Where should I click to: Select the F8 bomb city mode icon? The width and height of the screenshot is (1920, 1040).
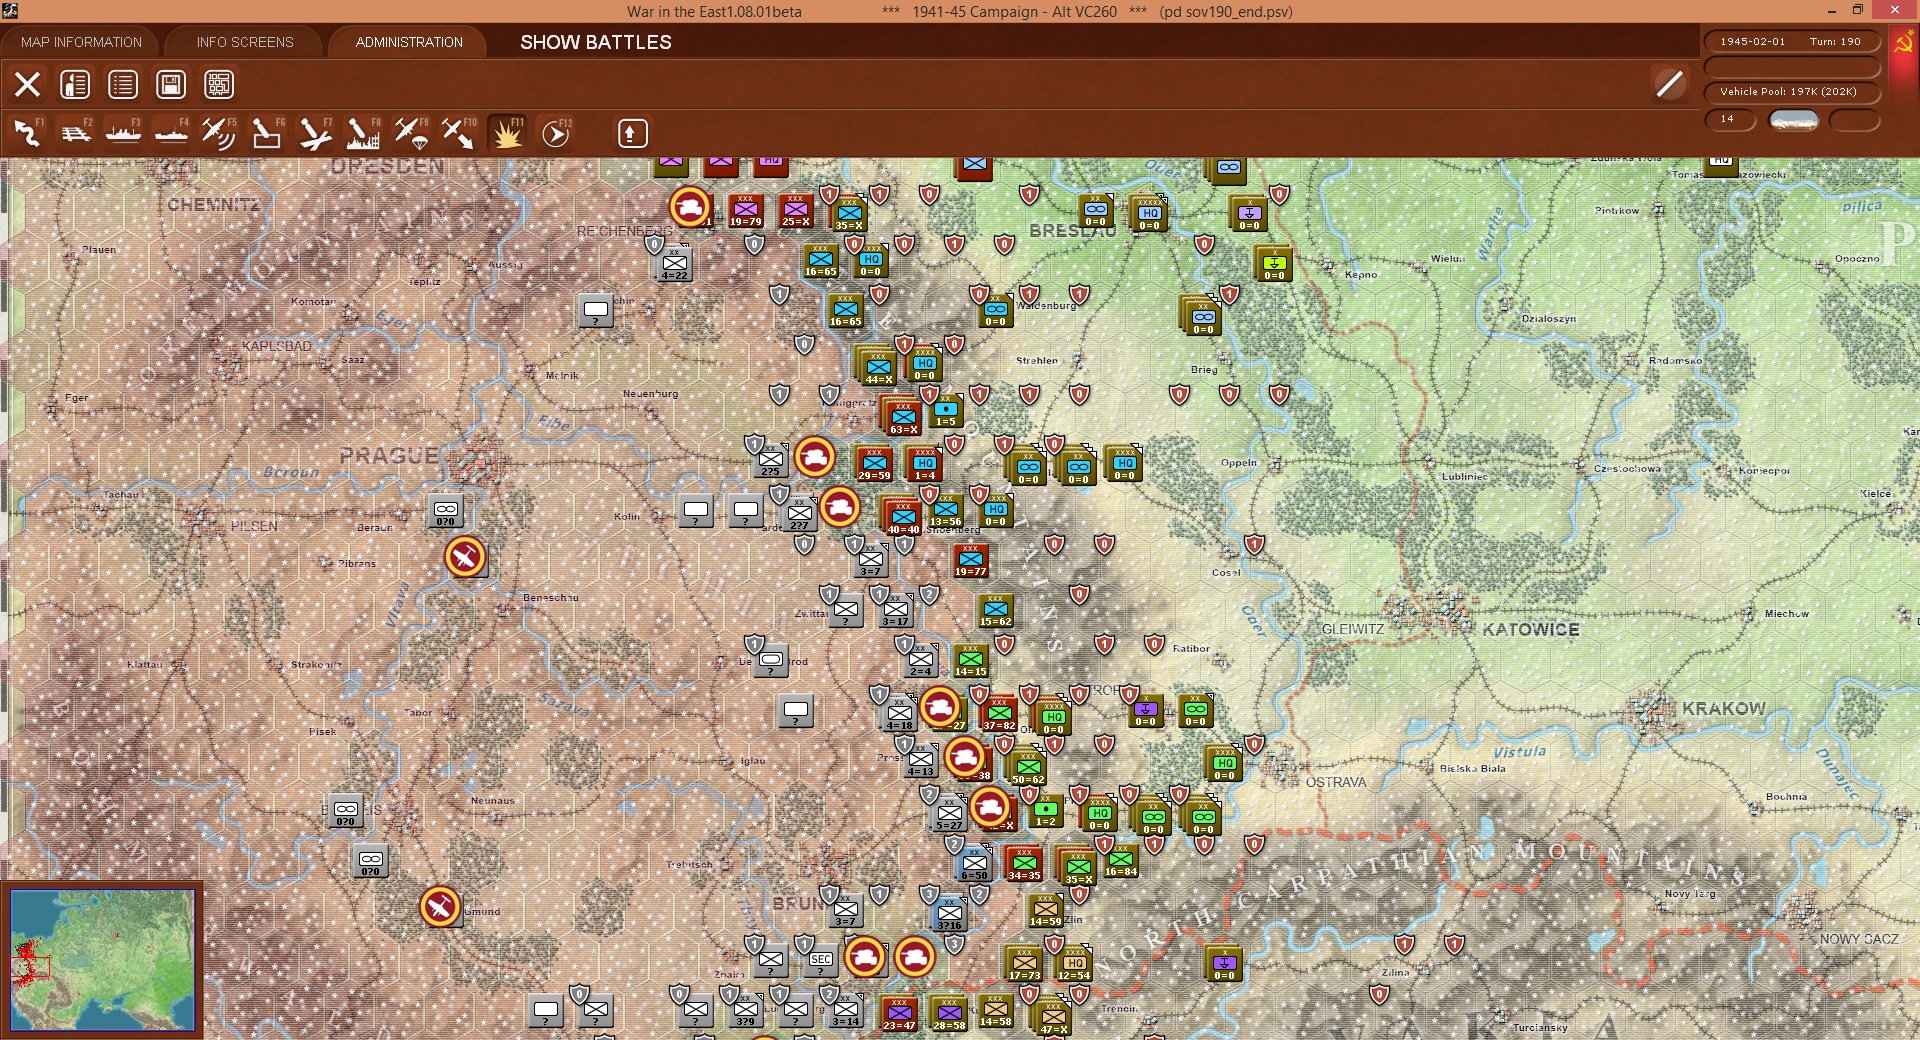coord(363,133)
